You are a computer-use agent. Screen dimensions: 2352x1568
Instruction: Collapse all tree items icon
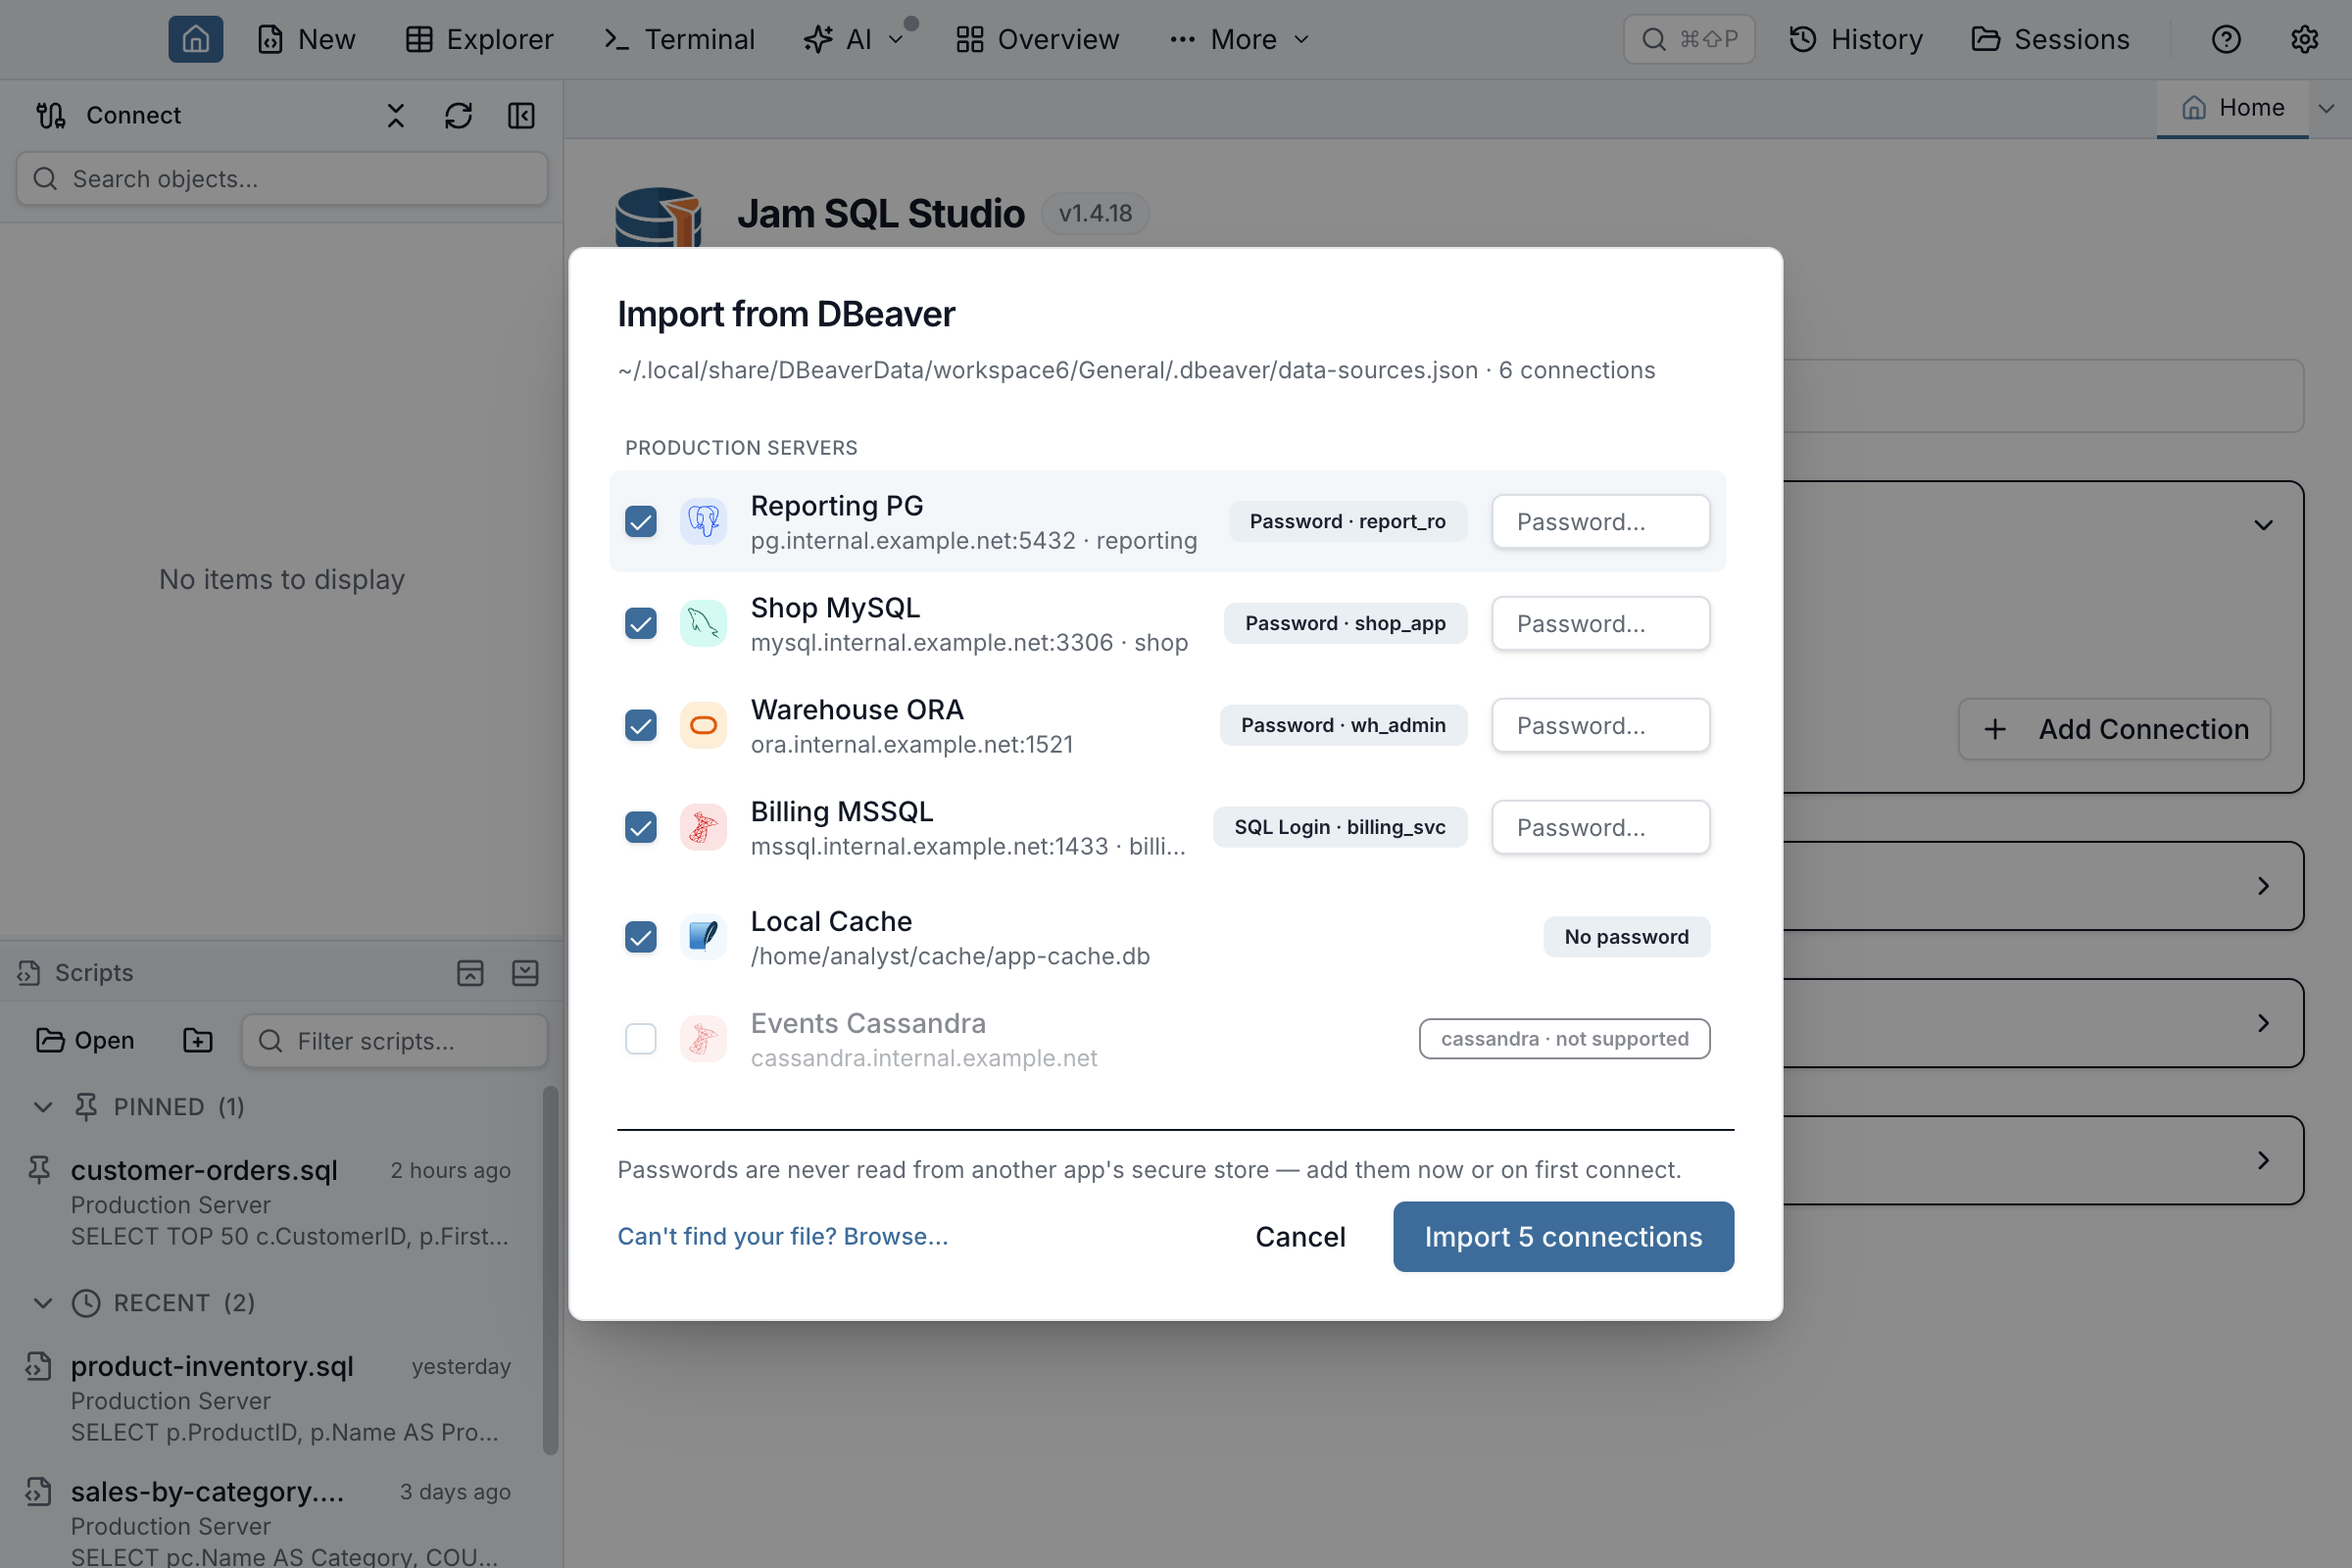(396, 115)
